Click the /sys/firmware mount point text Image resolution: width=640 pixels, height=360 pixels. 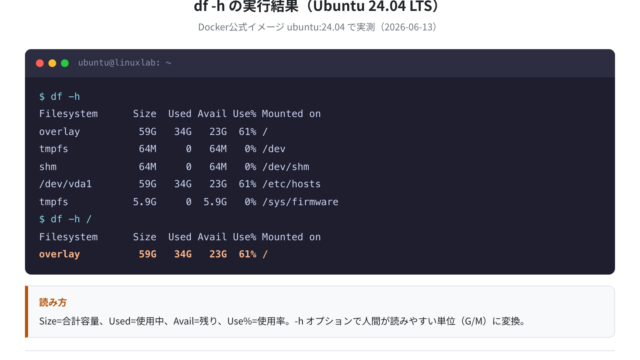click(300, 202)
